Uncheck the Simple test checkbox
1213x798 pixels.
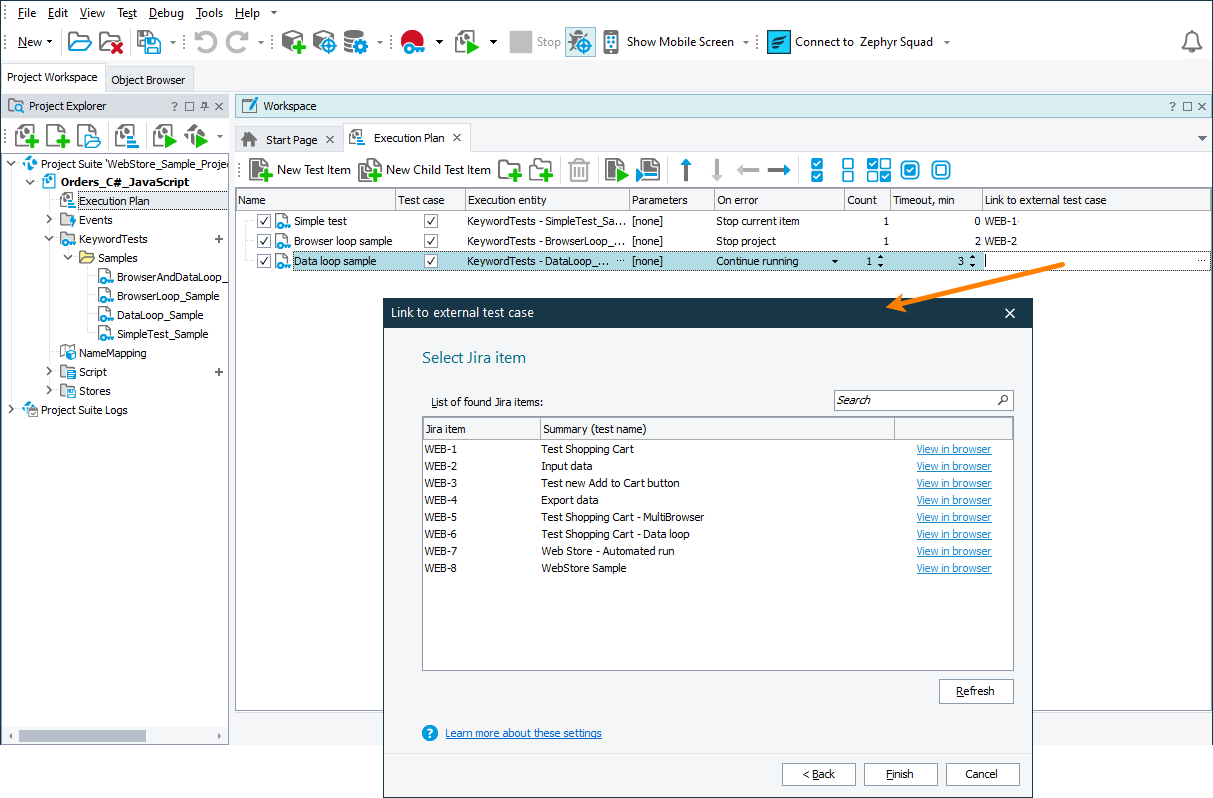(263, 220)
